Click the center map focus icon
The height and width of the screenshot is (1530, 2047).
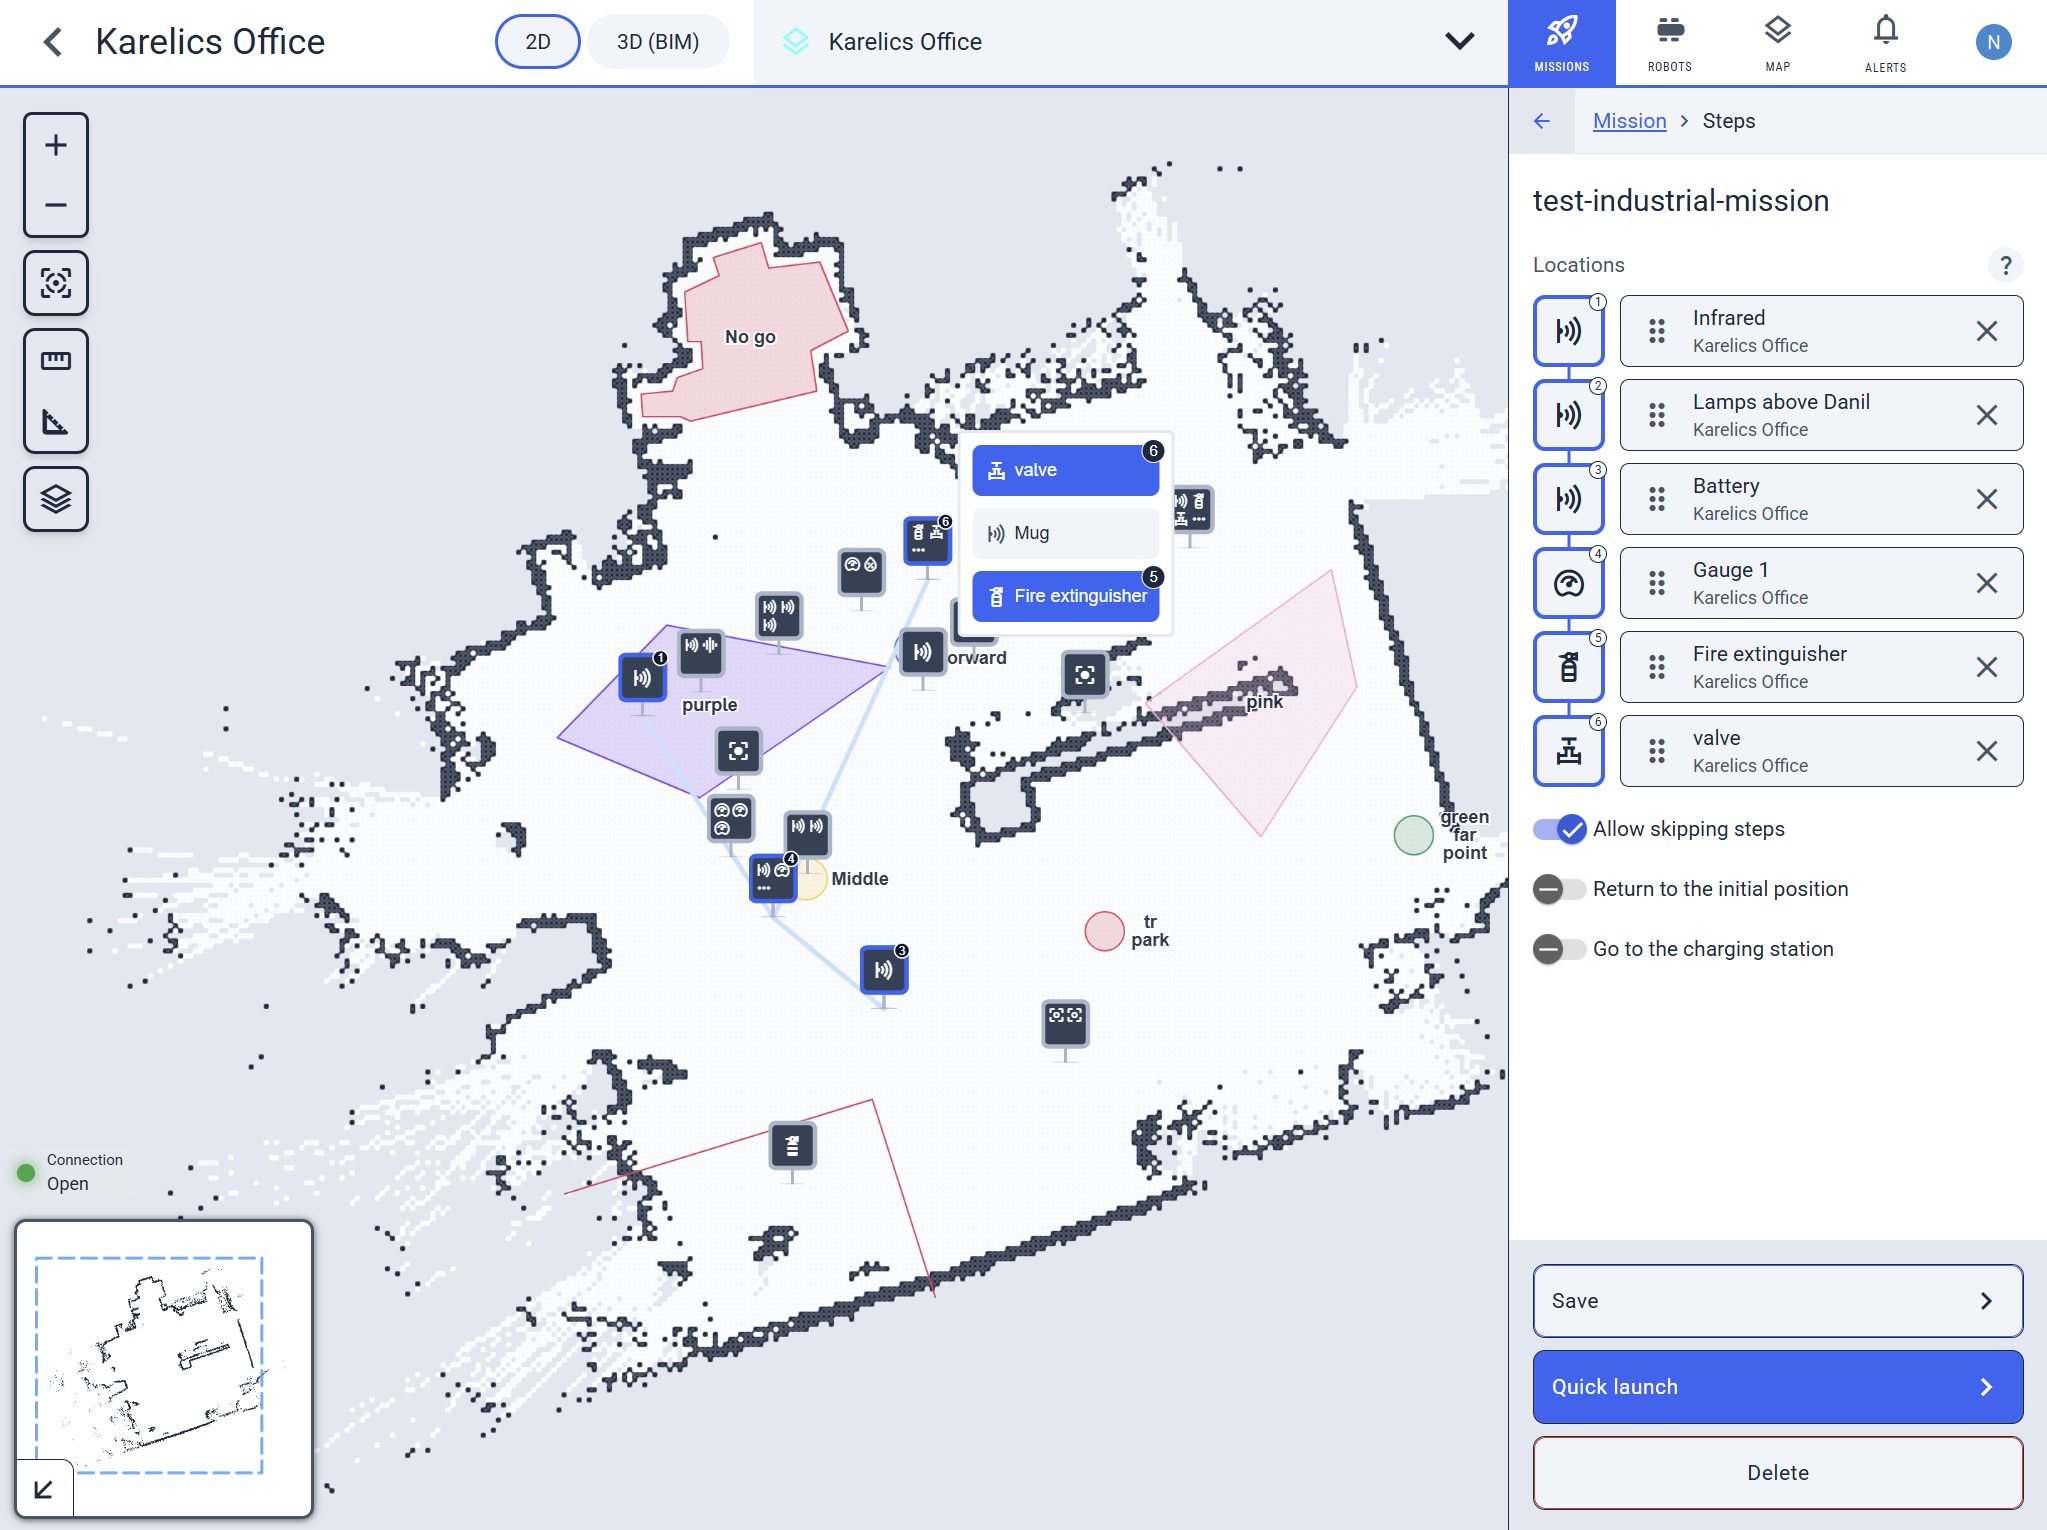pyautogui.click(x=56, y=283)
